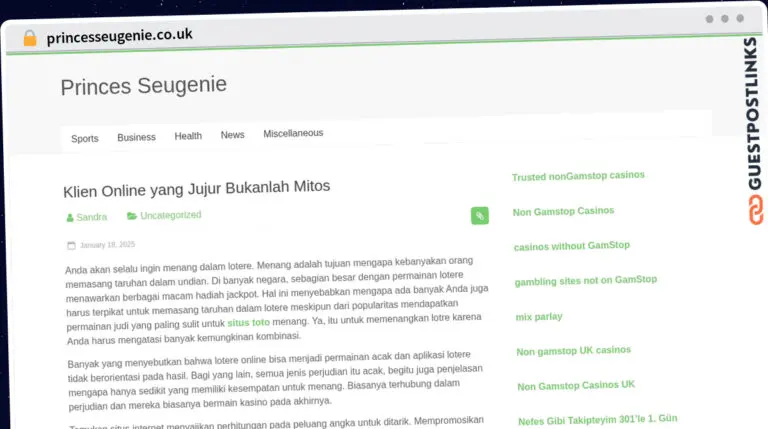Viewport: 768px width, 429px height.
Task: Click the author user icon beside Sandra
Action: (x=70, y=217)
